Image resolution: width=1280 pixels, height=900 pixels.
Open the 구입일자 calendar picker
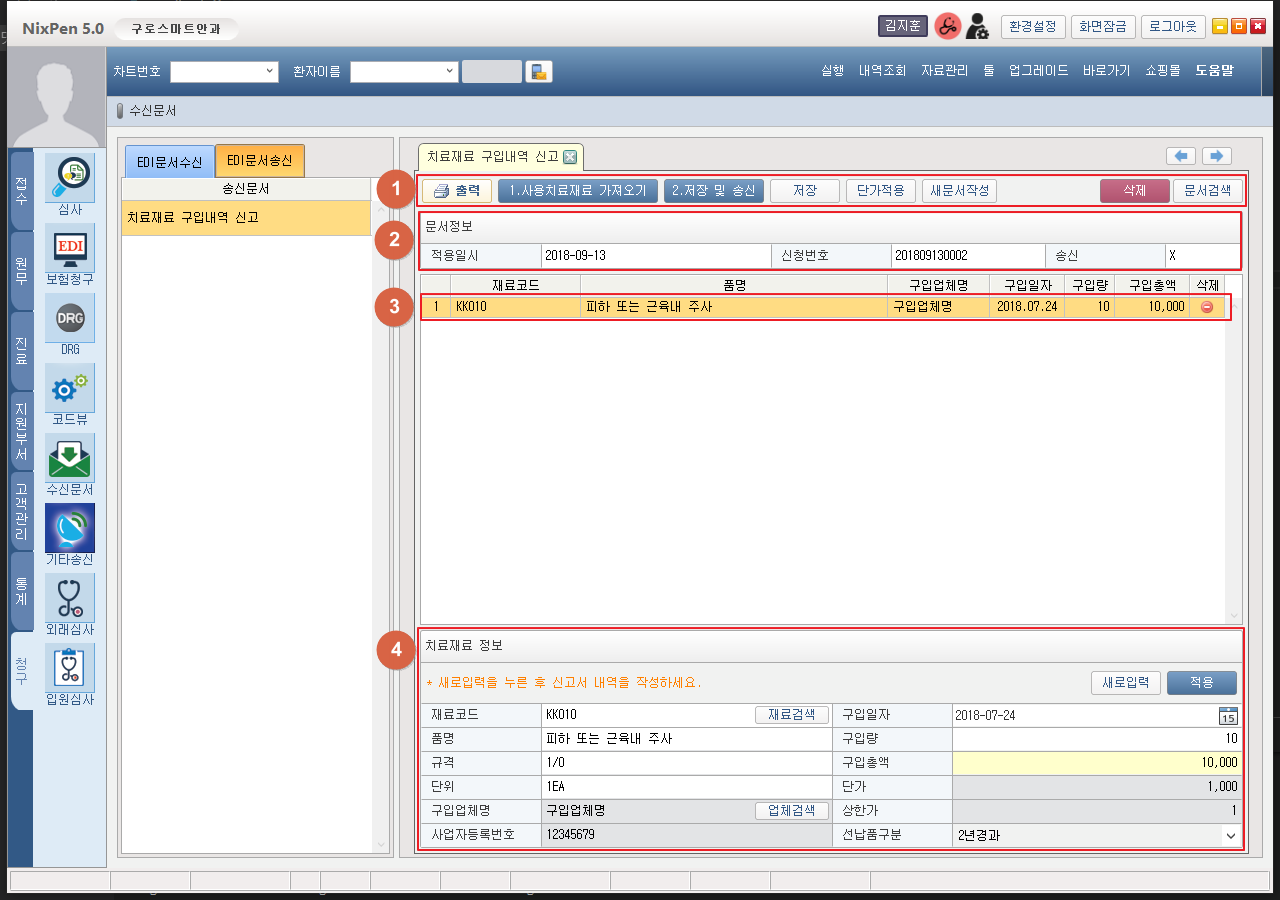(1228, 715)
